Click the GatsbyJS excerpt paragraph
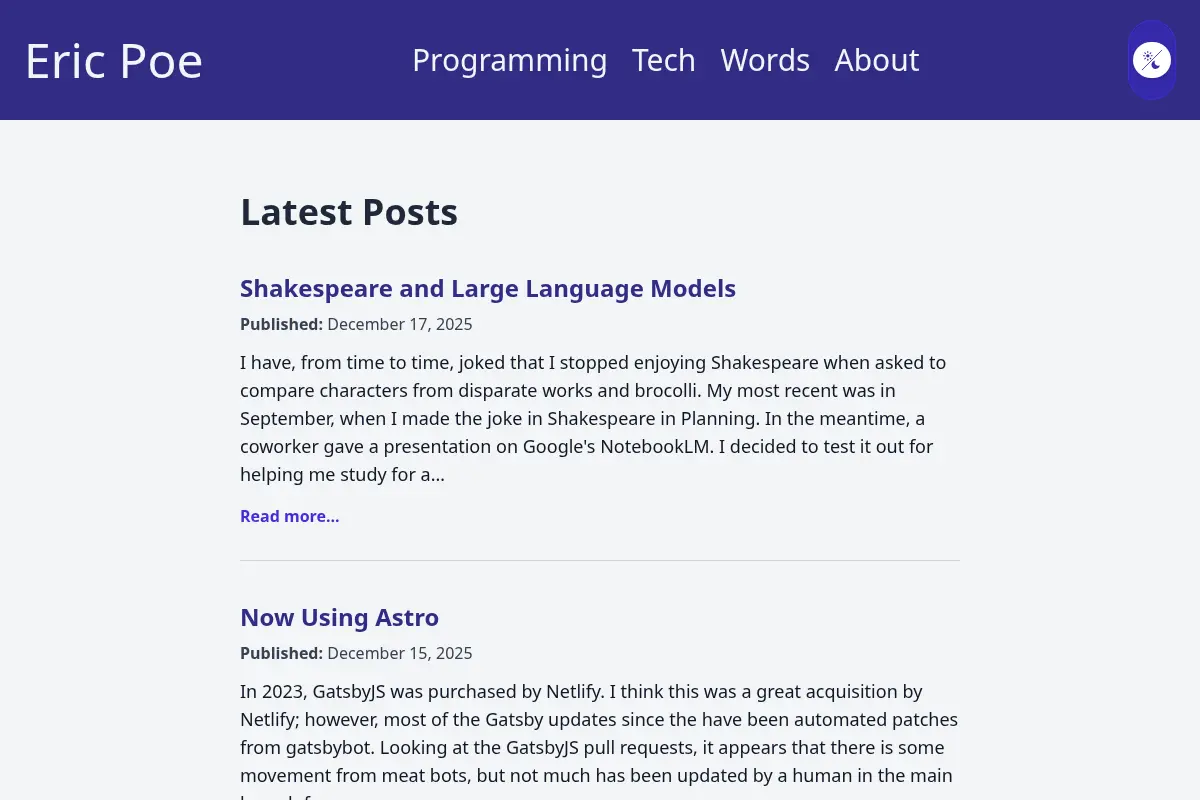 point(600,740)
